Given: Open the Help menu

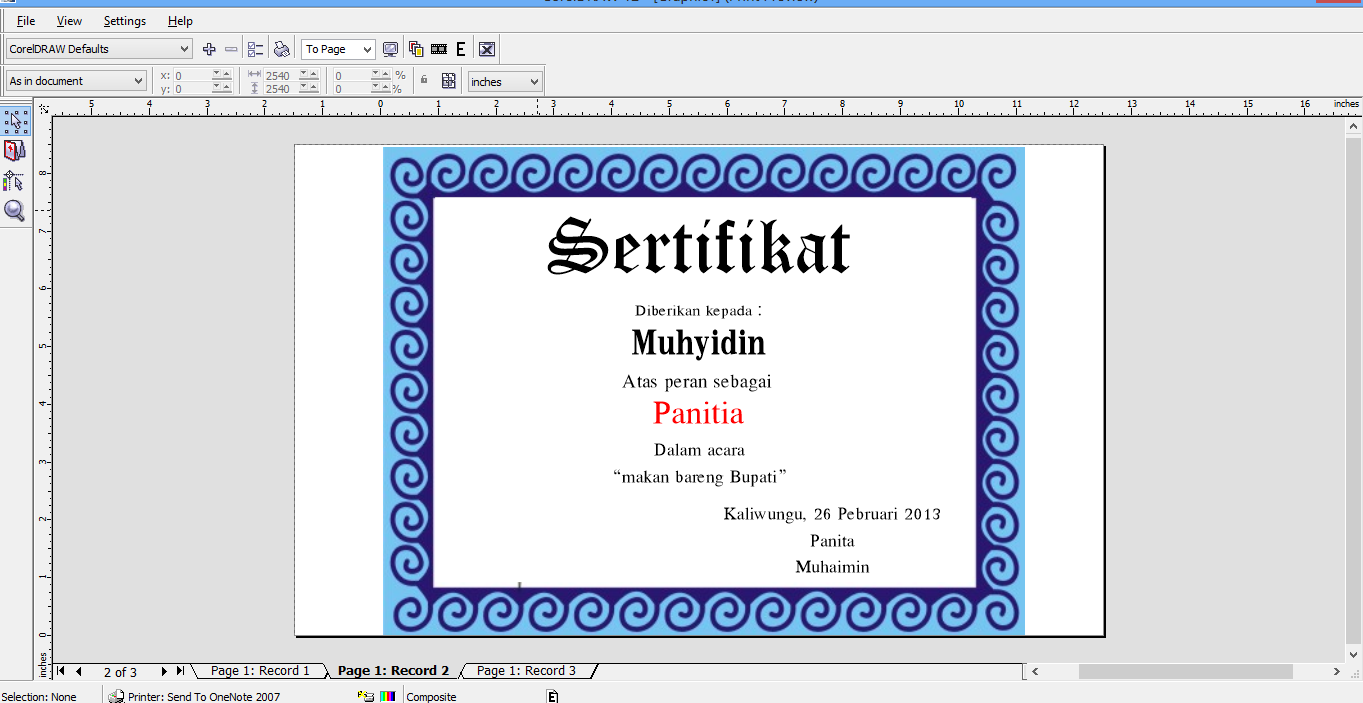Looking at the screenshot, I should (180, 21).
